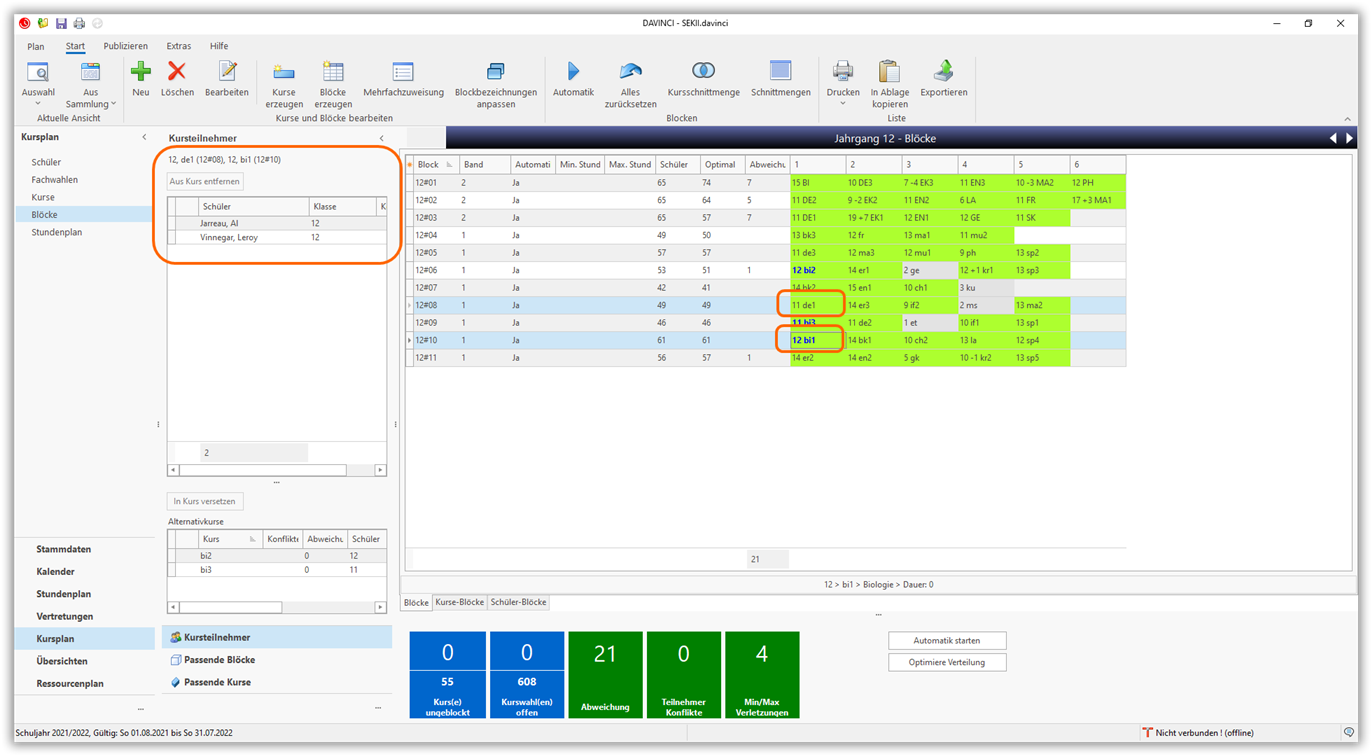This screenshot has width=1372, height=756.
Task: Click the red X Löschen icon
Action: click(177, 72)
